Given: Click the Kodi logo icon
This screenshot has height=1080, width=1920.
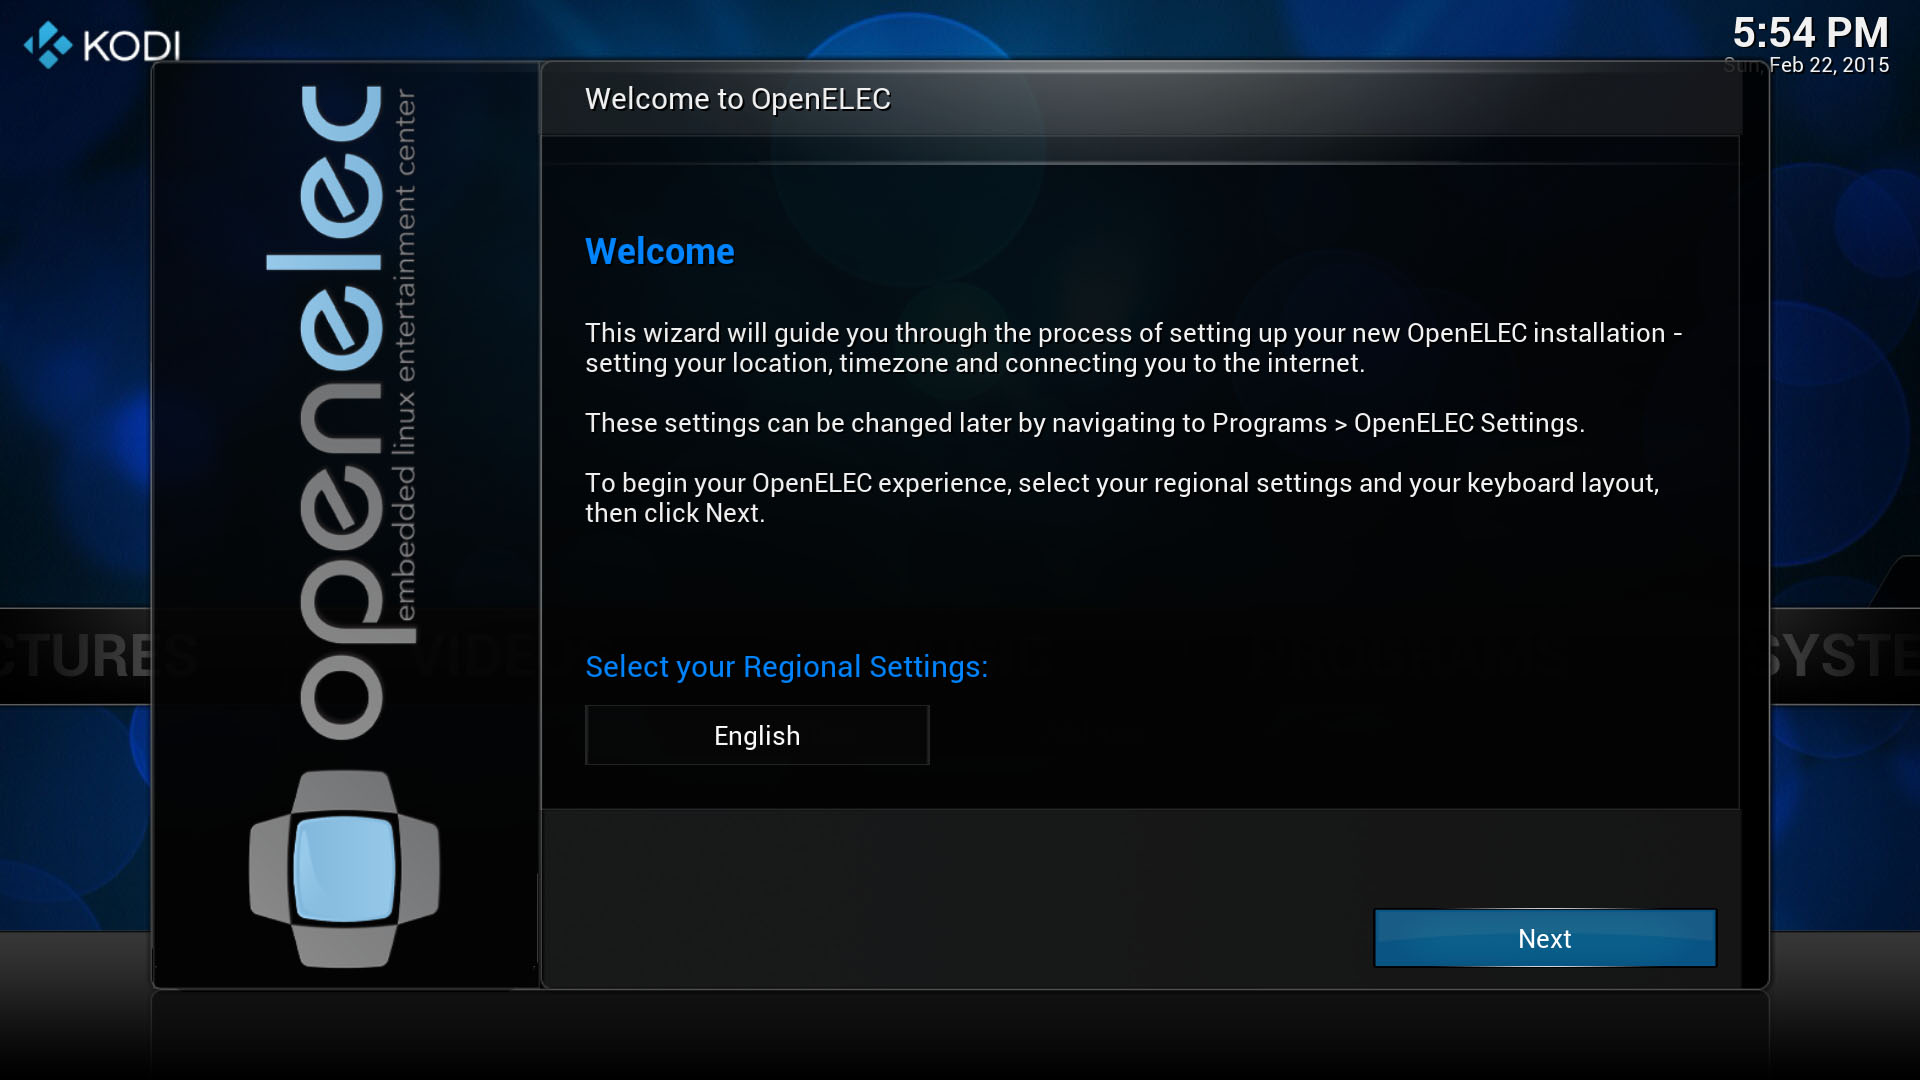Looking at the screenshot, I should pyautogui.click(x=48, y=45).
